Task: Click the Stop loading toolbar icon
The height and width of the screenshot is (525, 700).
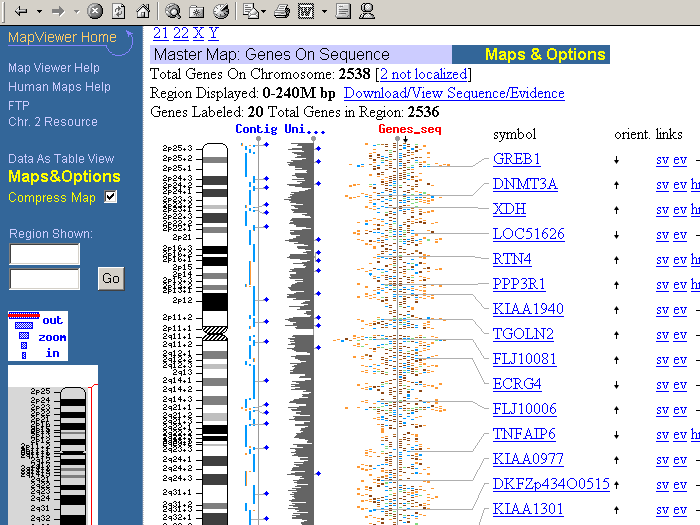Action: click(x=95, y=11)
